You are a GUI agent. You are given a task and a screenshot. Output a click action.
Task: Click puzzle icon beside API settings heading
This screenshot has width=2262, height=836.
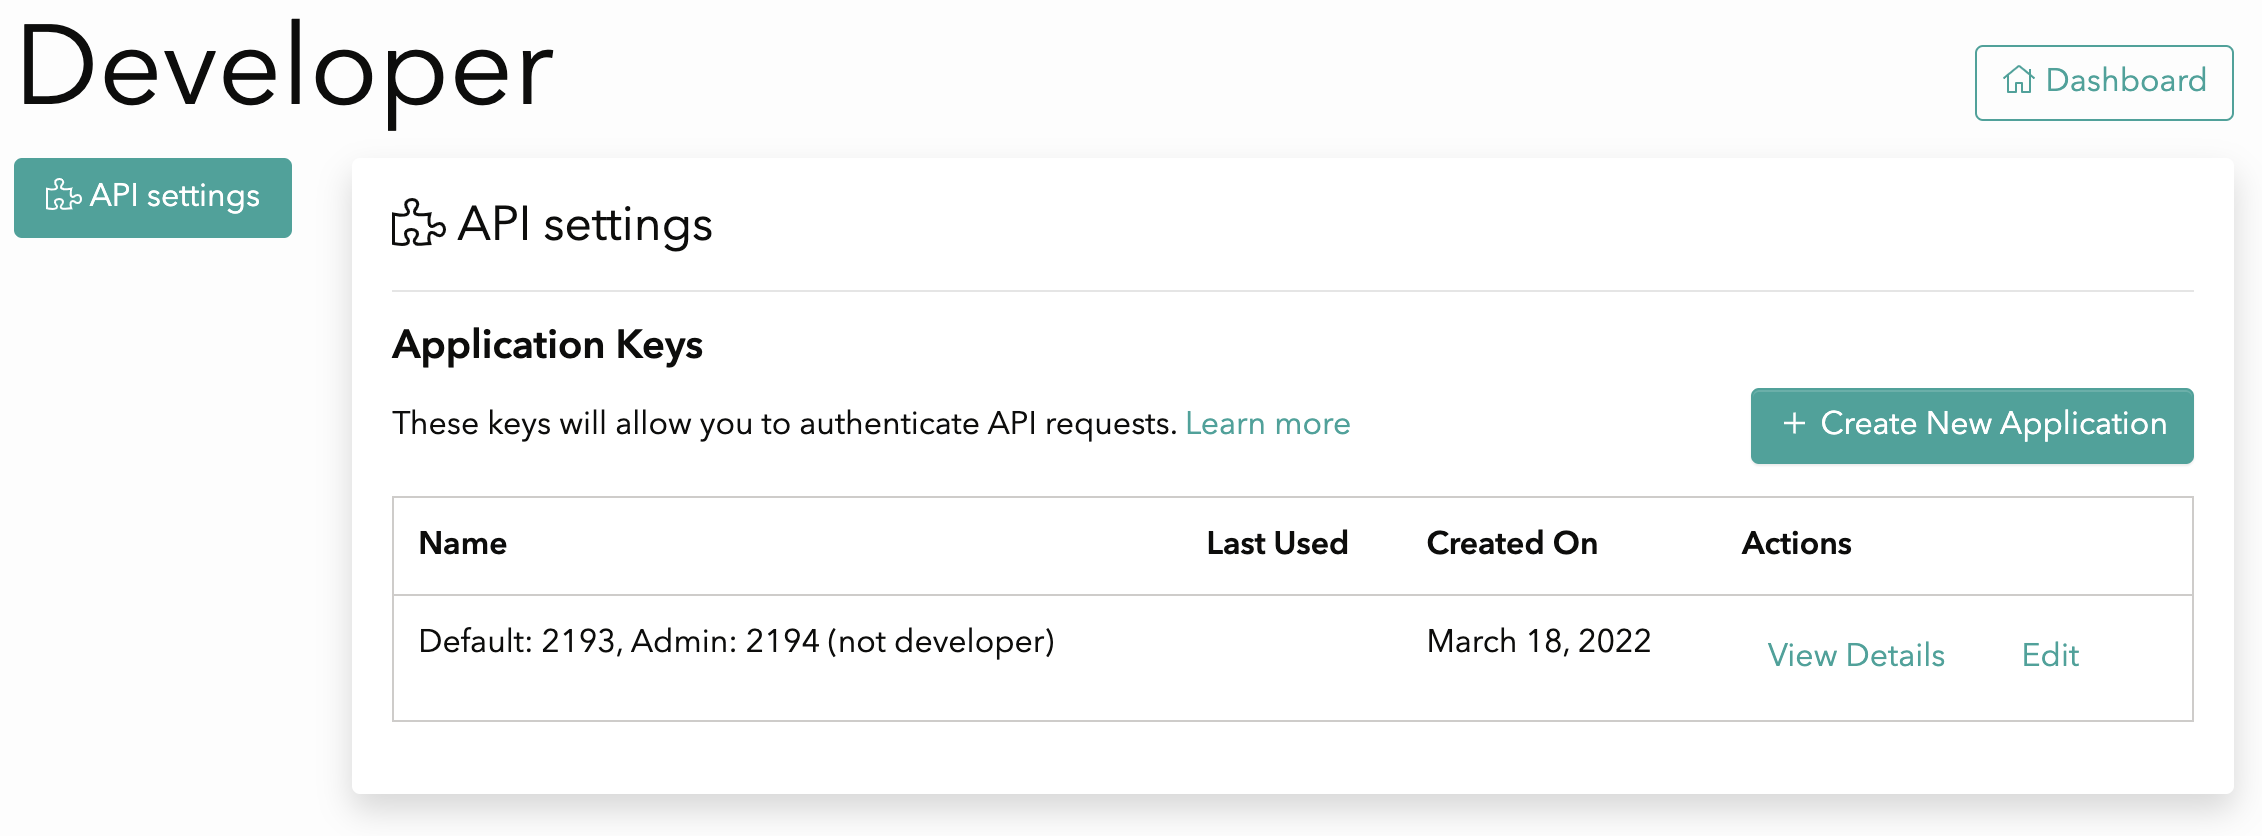418,223
